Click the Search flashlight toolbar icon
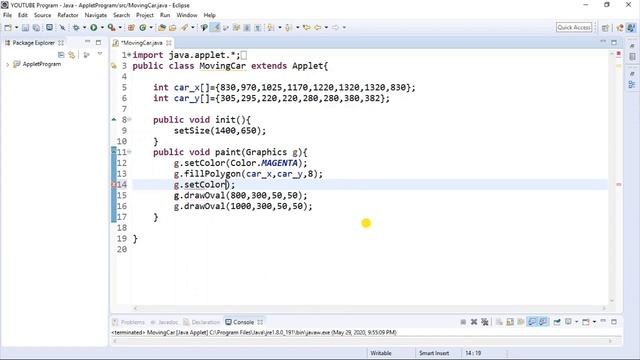The image size is (640, 360). (x=185, y=27)
